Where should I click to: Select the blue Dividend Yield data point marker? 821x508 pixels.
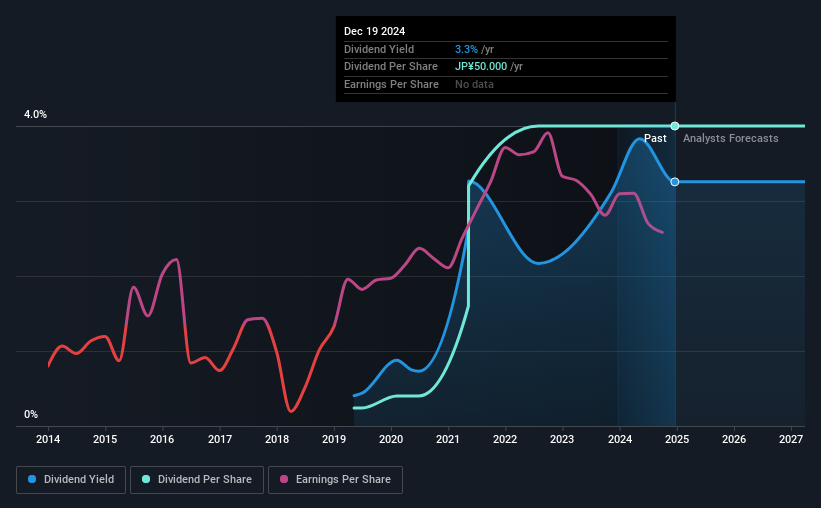click(x=675, y=182)
